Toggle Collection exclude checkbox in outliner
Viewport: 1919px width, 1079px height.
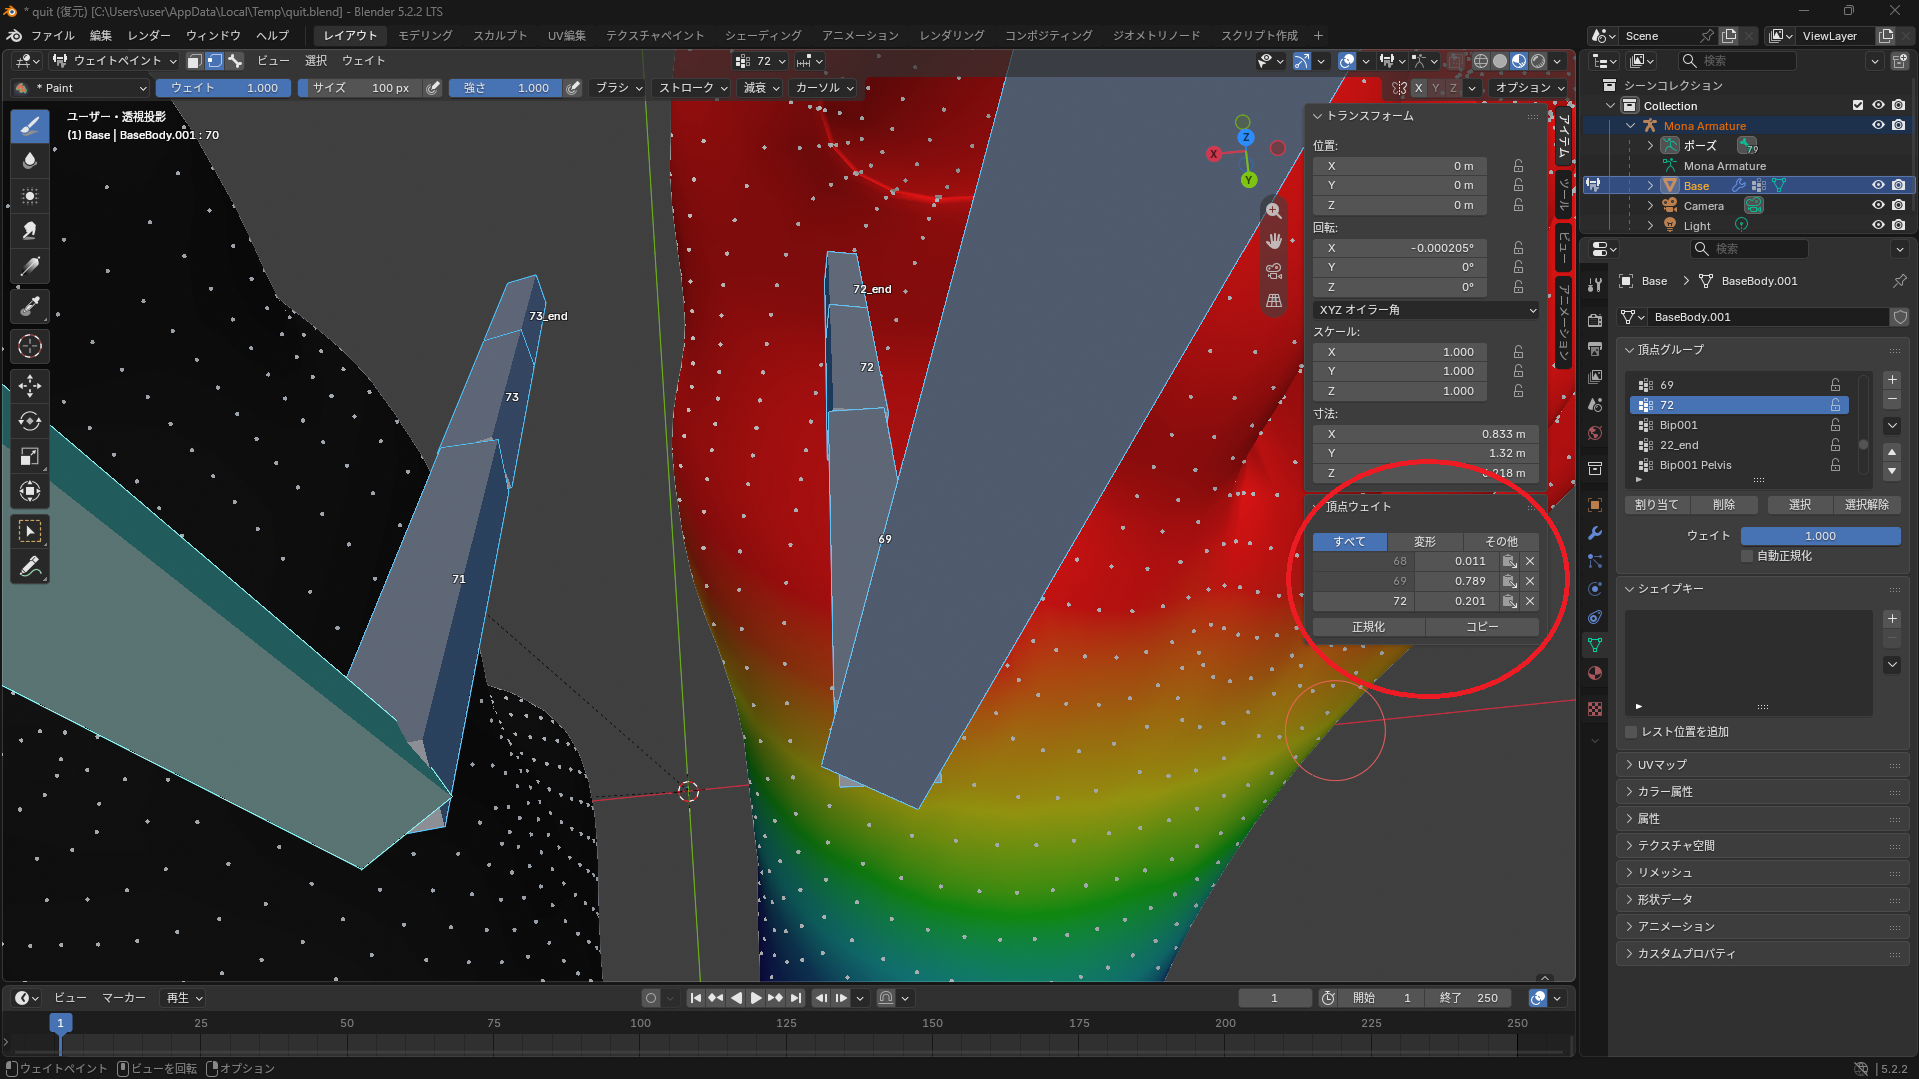[x=1858, y=106]
